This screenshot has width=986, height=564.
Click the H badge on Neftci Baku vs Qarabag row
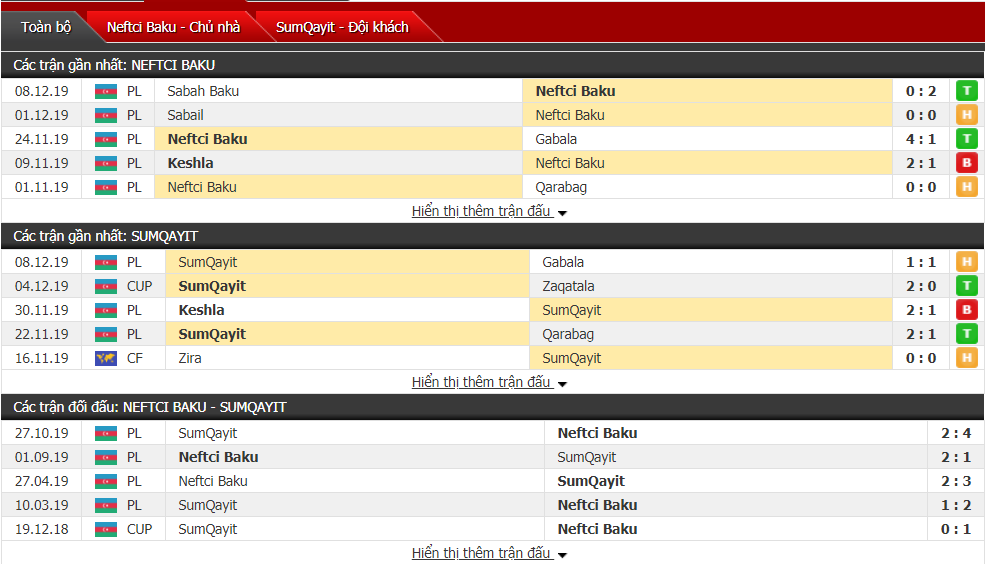click(x=967, y=187)
